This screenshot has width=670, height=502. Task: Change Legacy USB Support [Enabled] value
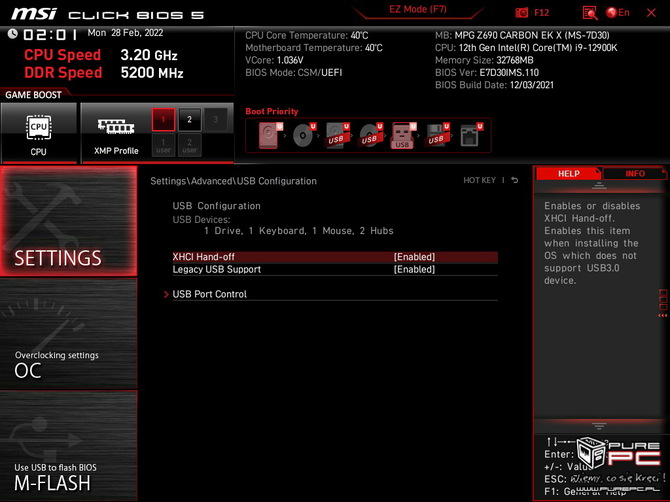414,270
